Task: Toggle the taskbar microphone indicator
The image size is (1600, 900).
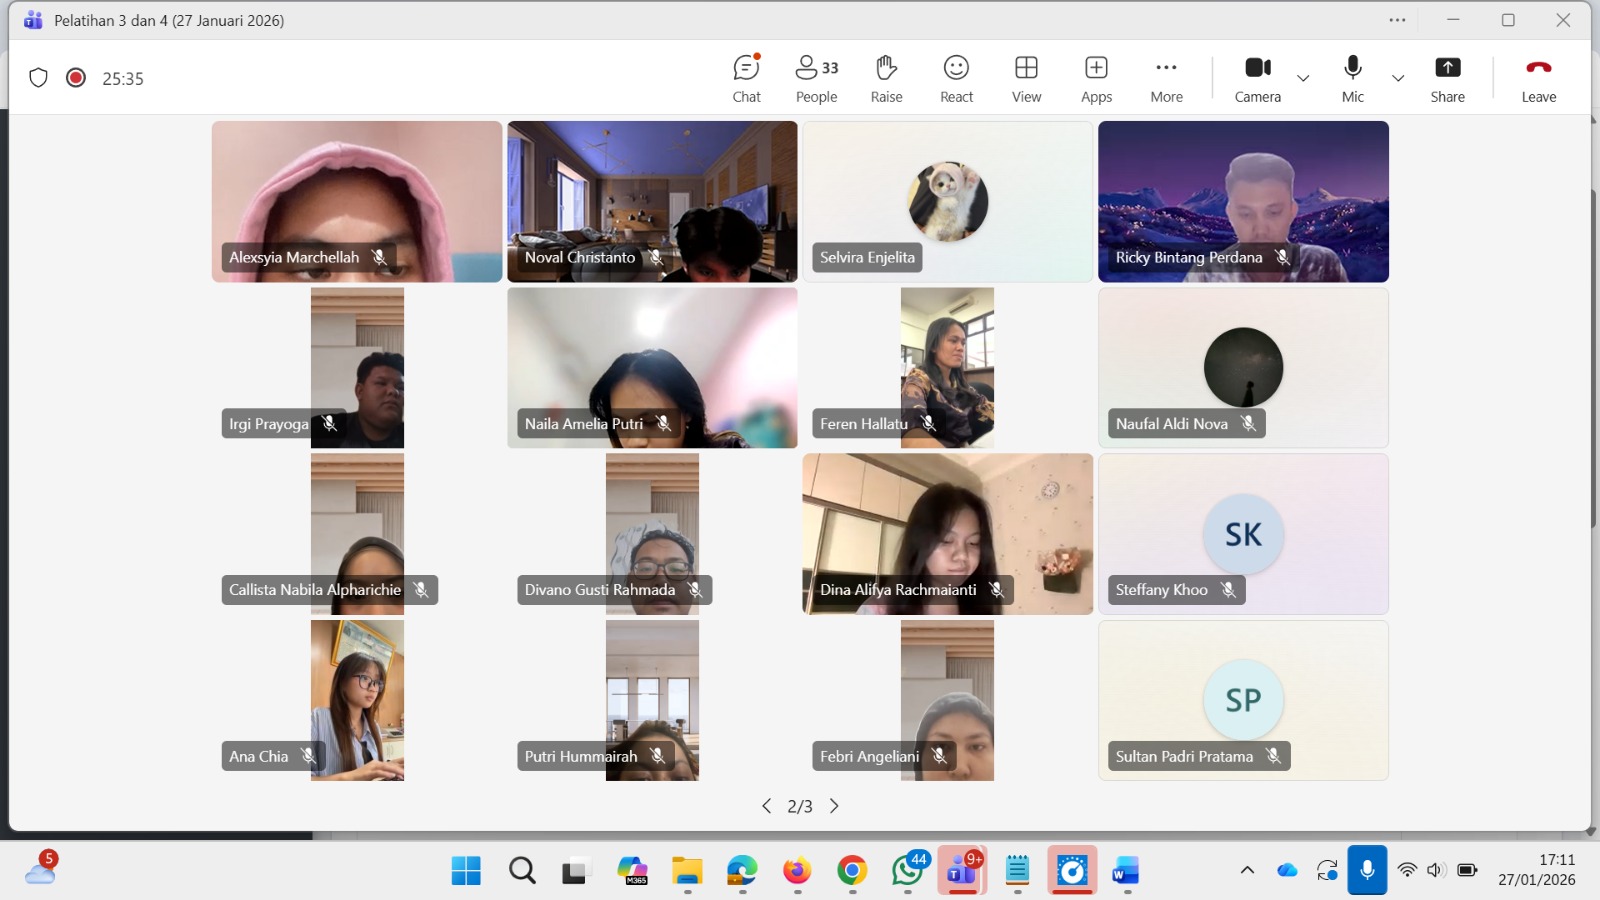Action: 1366,870
